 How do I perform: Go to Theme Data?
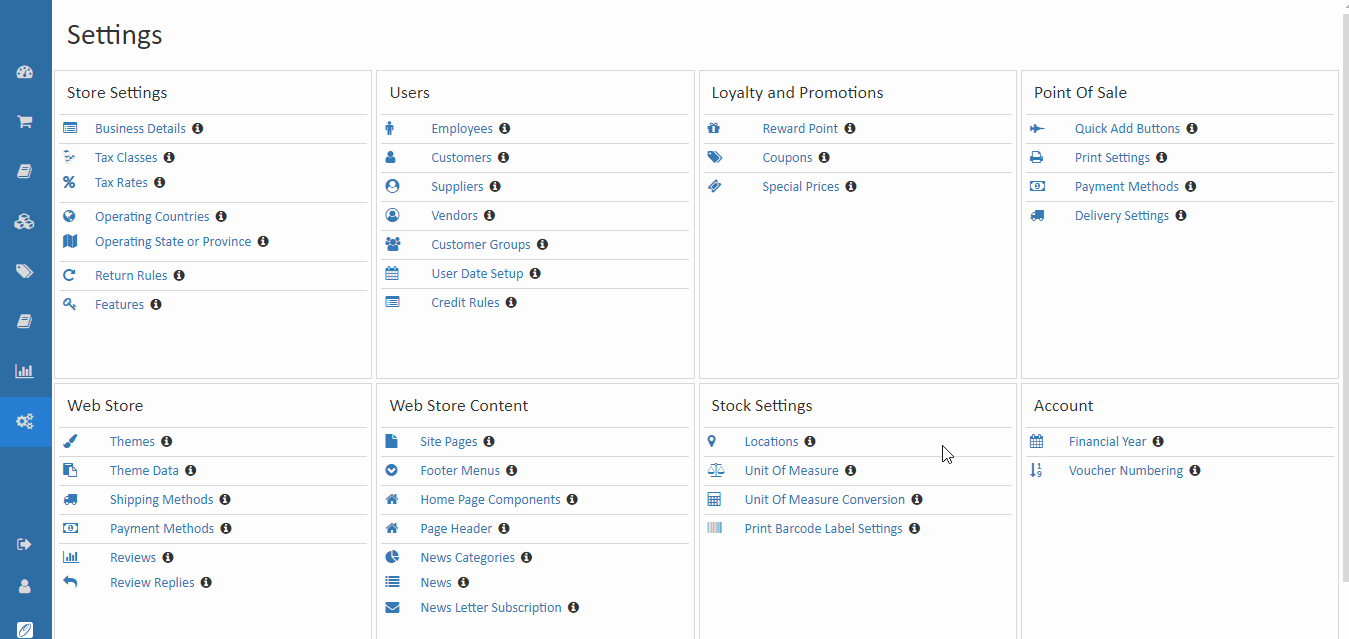(x=144, y=471)
